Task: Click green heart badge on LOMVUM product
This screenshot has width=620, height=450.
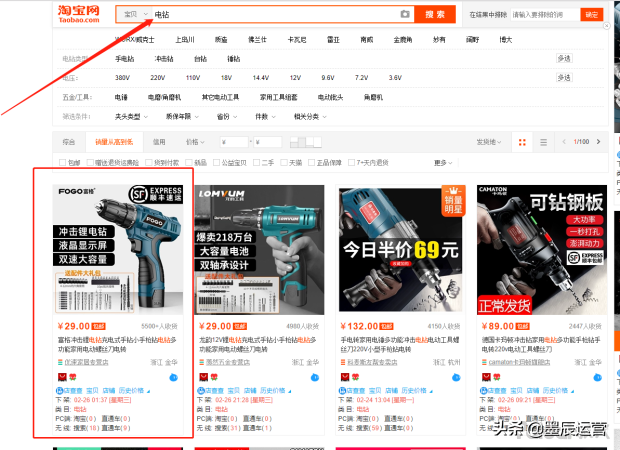Action: (214, 377)
